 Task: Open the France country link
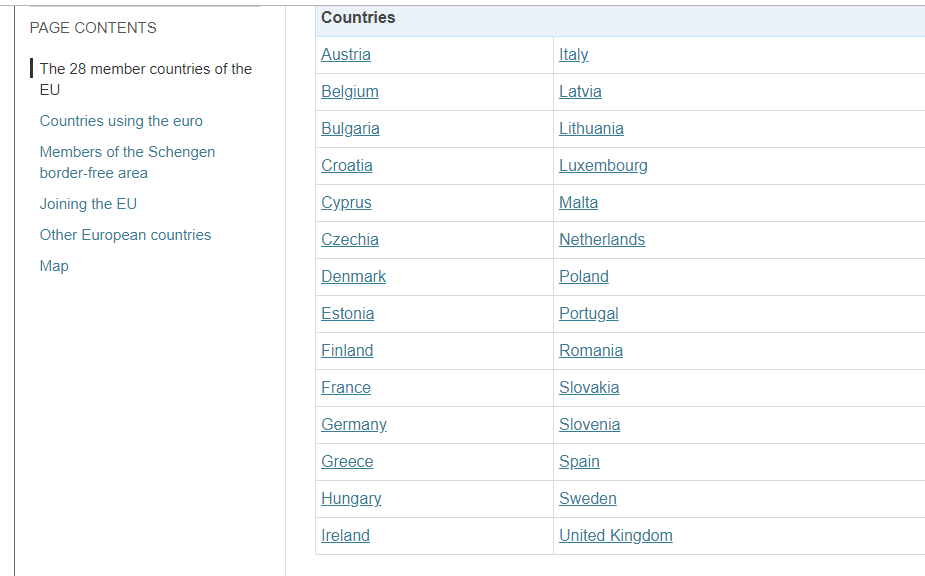pyautogui.click(x=346, y=388)
